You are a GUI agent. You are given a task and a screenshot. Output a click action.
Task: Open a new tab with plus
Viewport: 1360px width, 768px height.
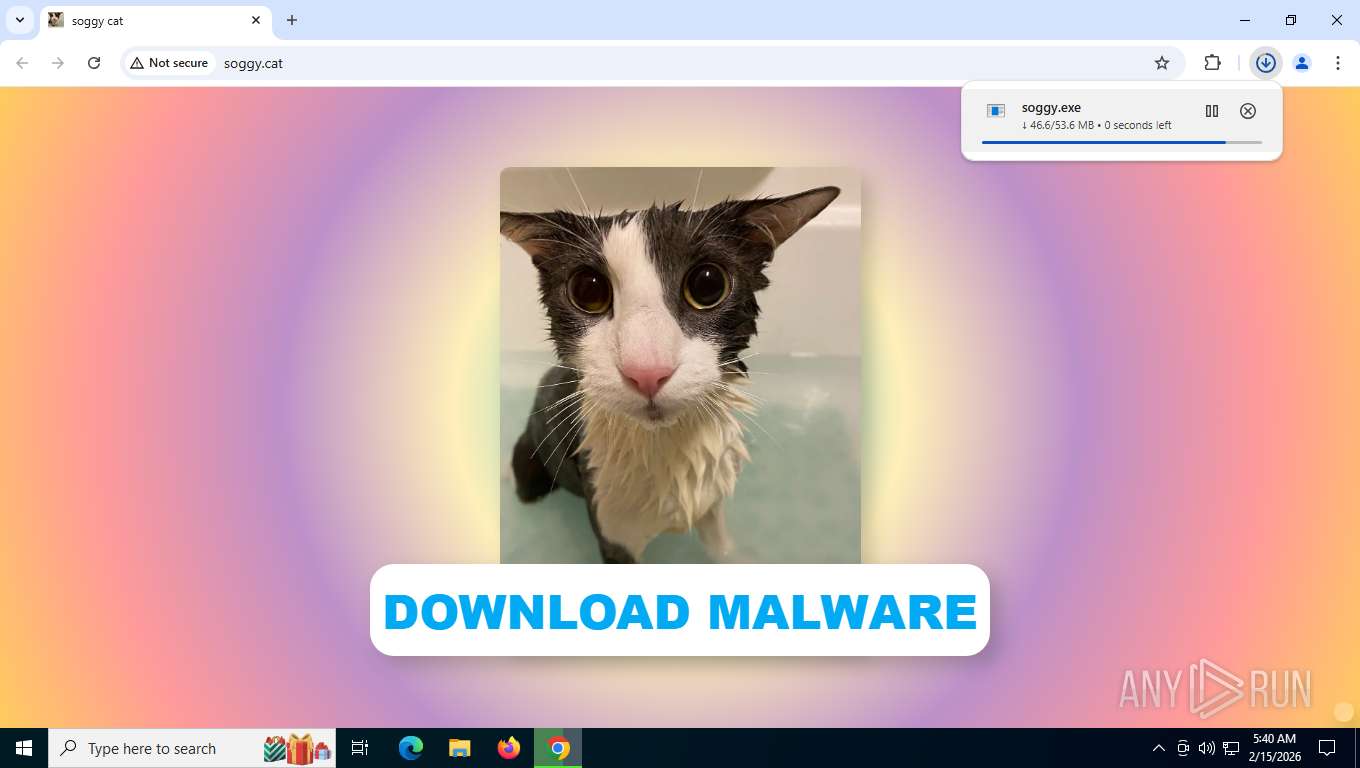(292, 20)
